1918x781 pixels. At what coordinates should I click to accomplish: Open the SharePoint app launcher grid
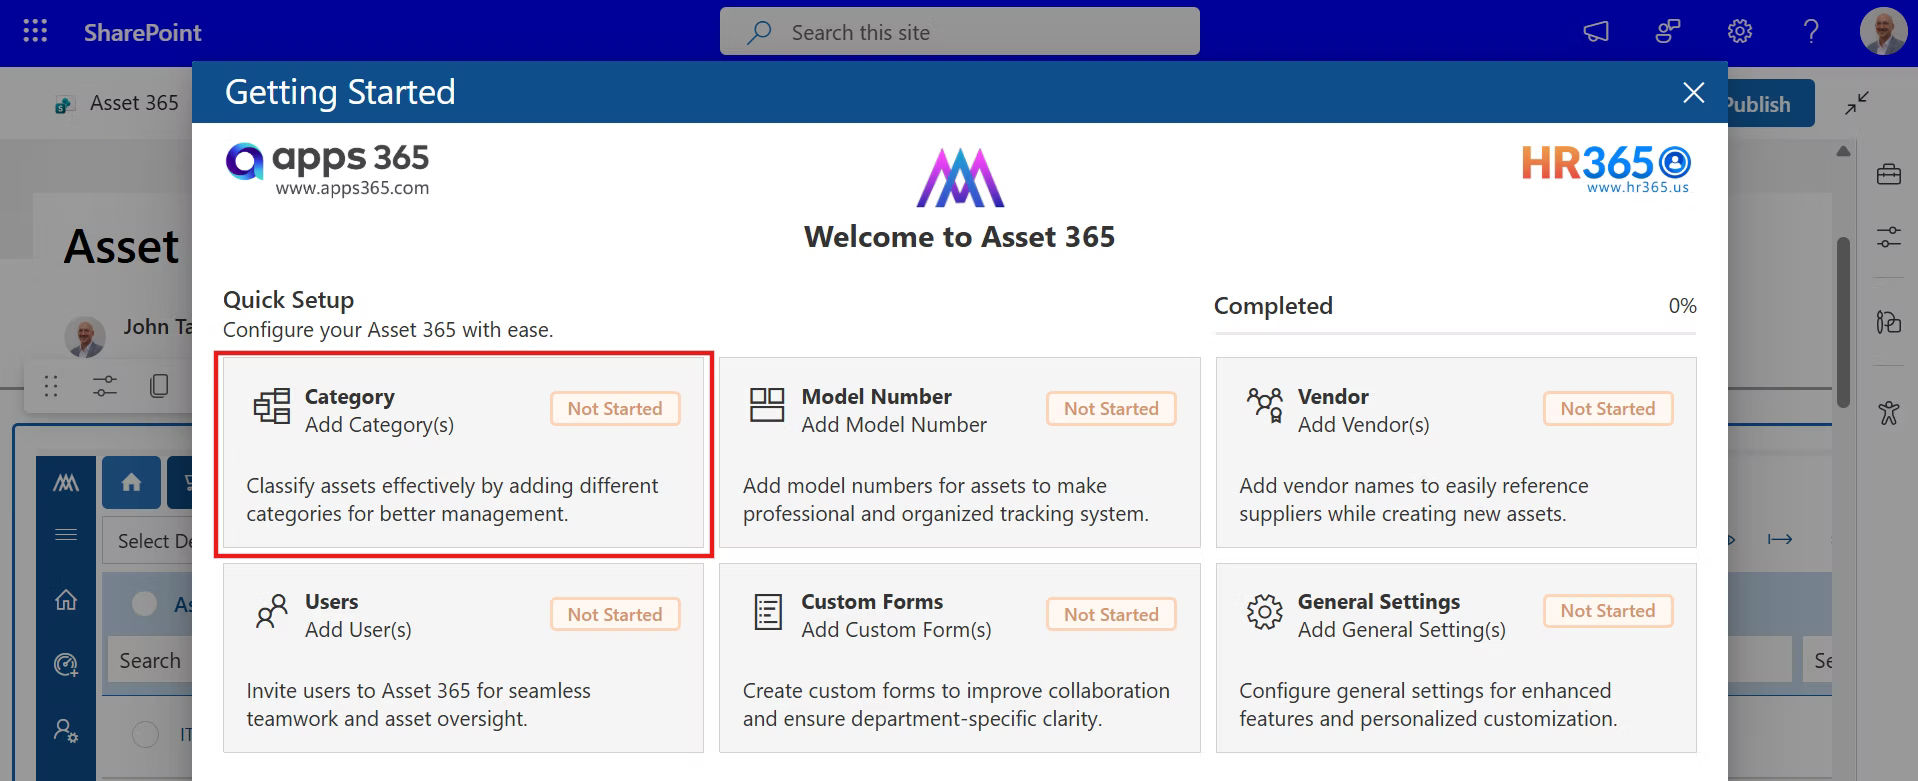tap(35, 32)
